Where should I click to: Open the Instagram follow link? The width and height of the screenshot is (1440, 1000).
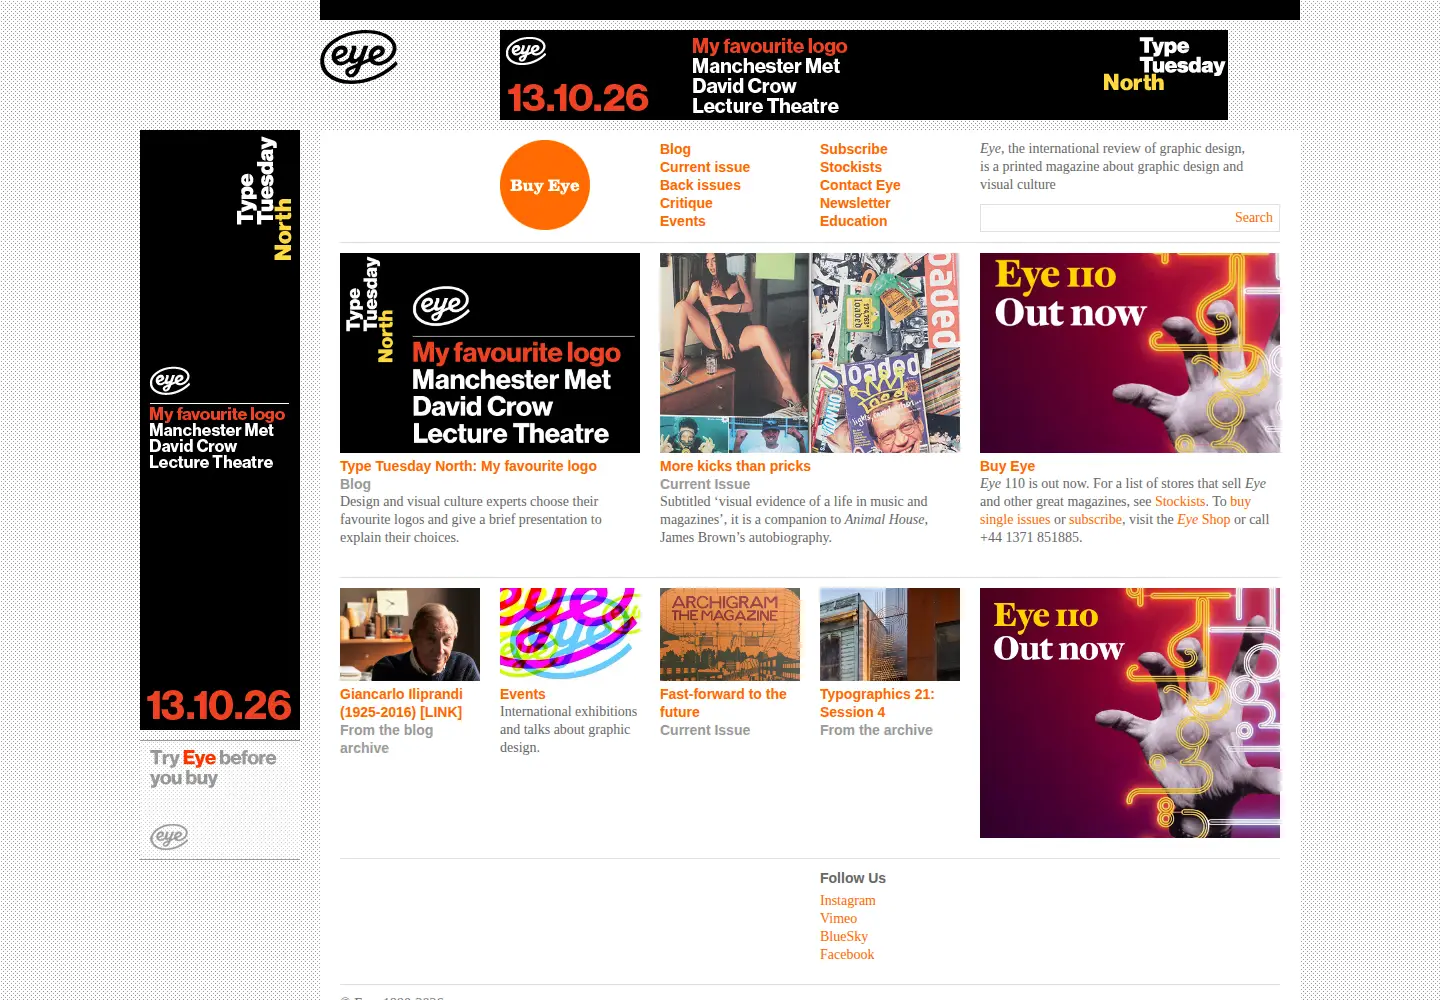coord(847,901)
